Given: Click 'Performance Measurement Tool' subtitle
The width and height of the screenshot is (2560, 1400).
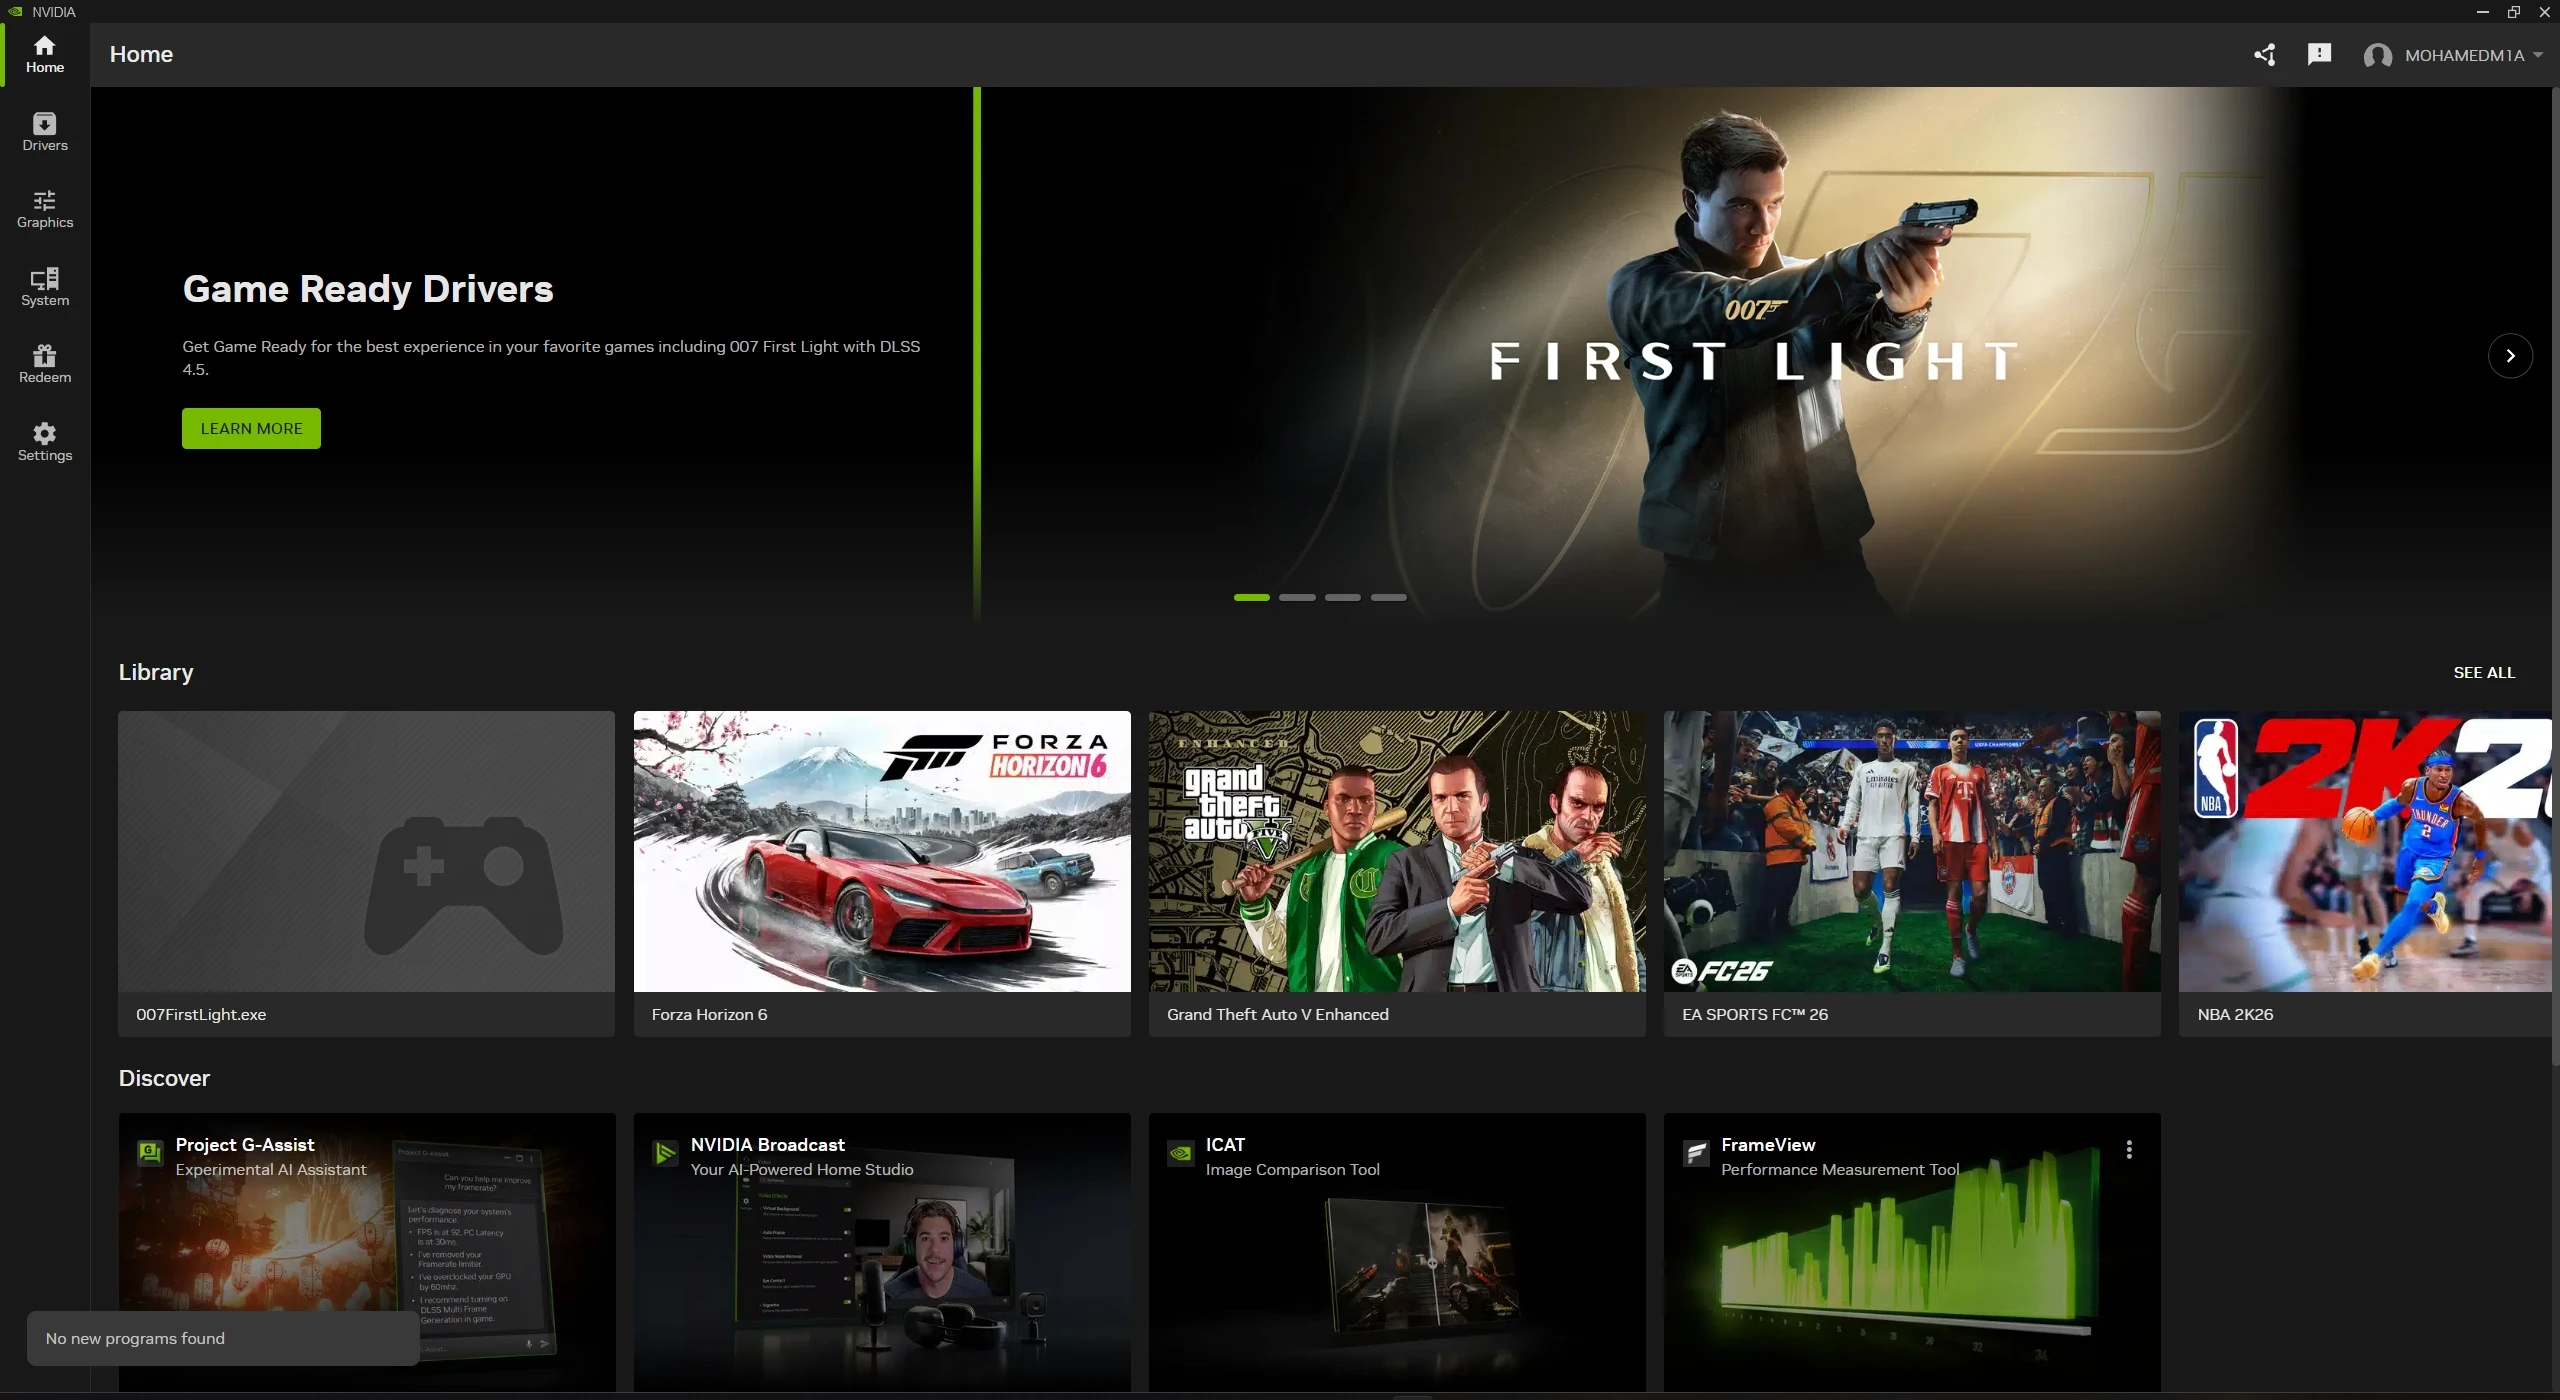Looking at the screenshot, I should click(1840, 1169).
